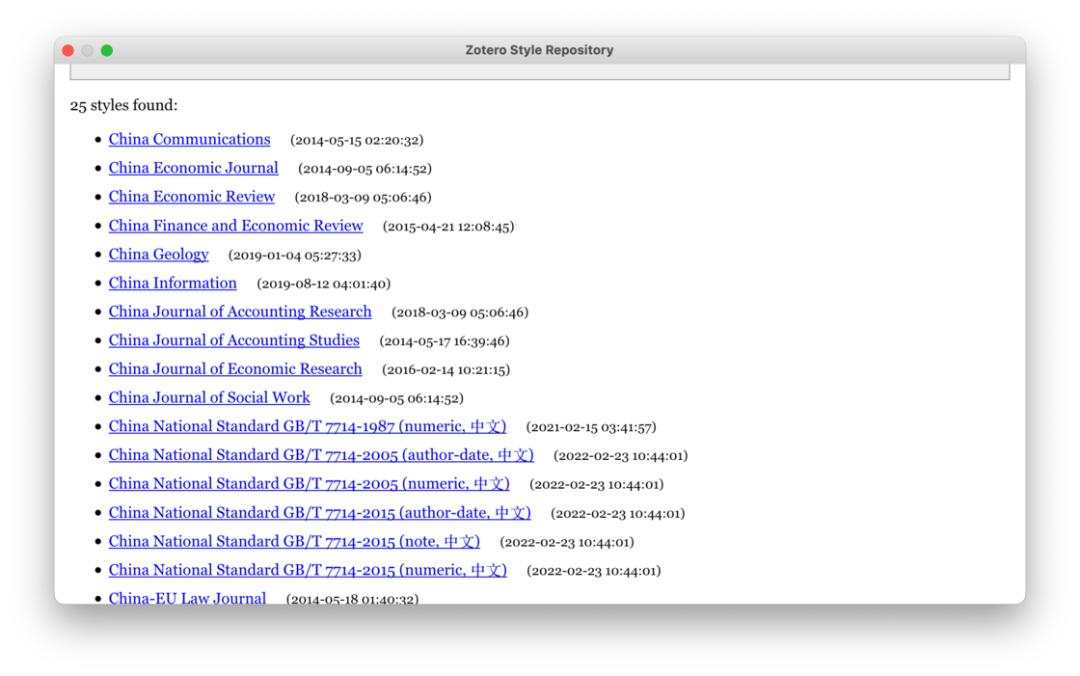Screen dimensions: 1080x676
Task: Select China Journal of Economic Research
Action: coord(235,369)
